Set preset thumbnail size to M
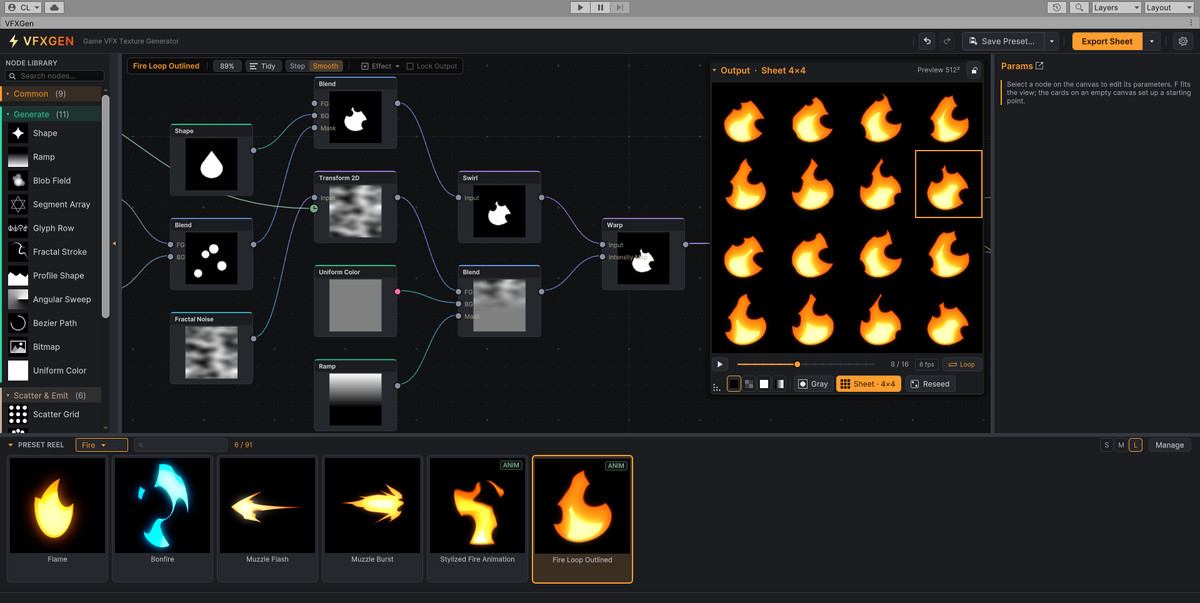Image resolution: width=1200 pixels, height=603 pixels. [x=1121, y=445]
